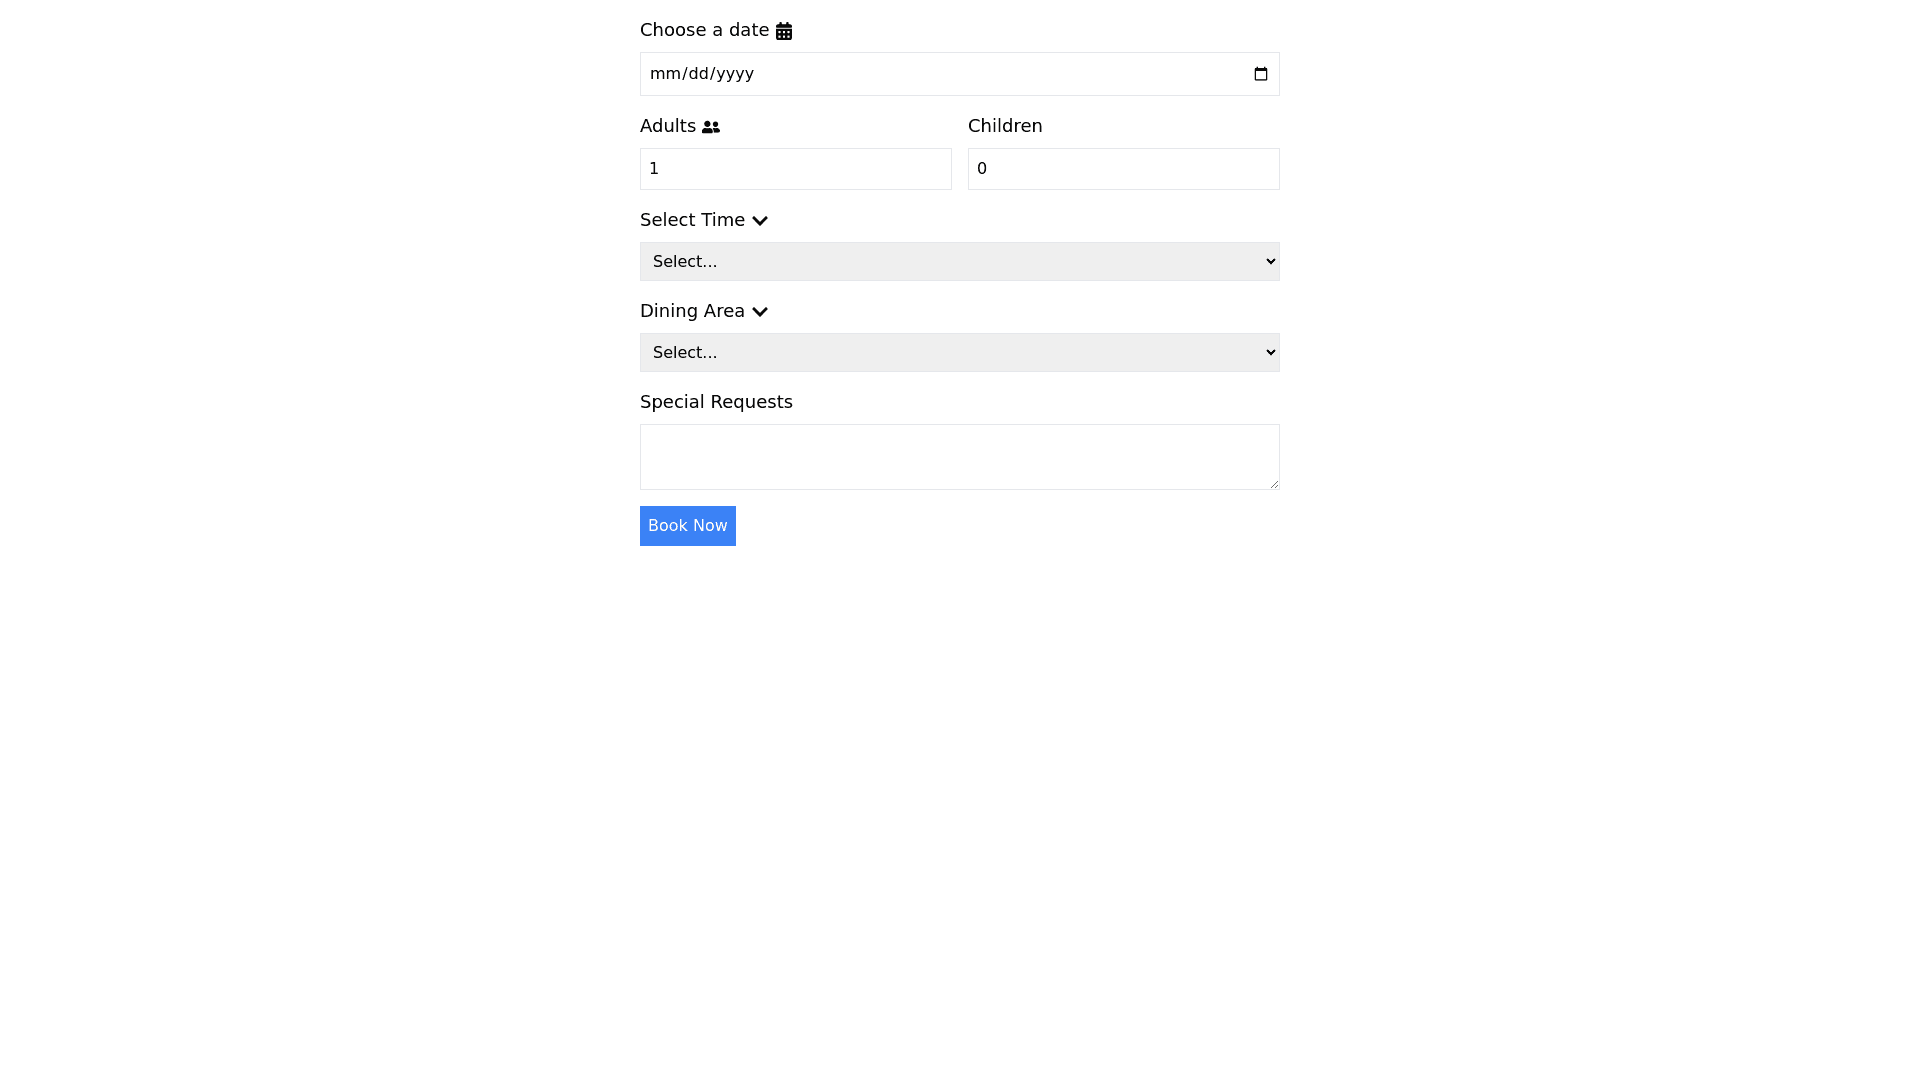Click the Choose a date label text

[704, 30]
